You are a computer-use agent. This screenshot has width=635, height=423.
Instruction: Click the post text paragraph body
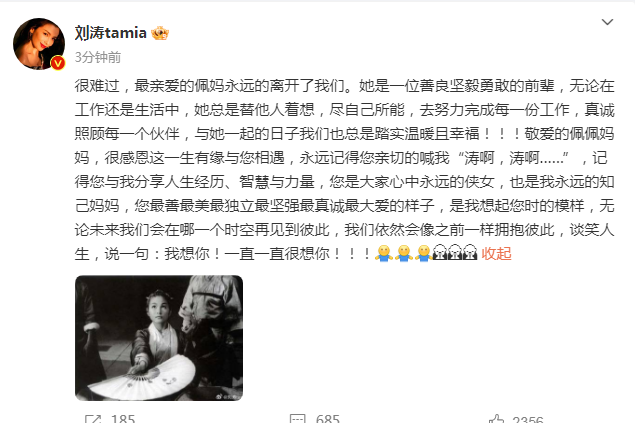click(x=345, y=170)
